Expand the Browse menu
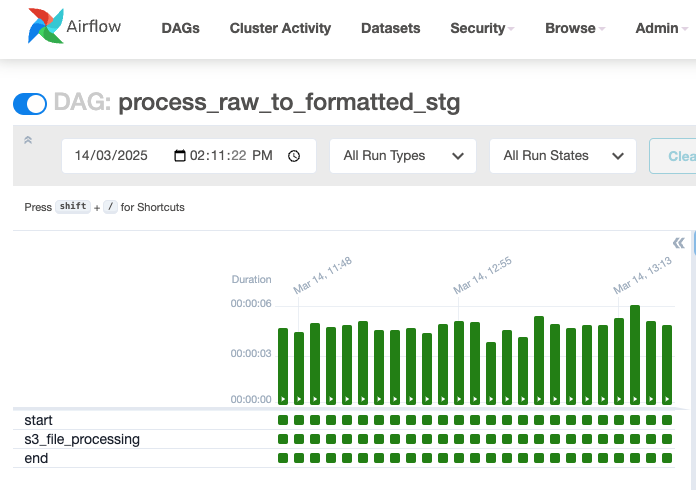The height and width of the screenshot is (490, 696). pyautogui.click(x=575, y=28)
